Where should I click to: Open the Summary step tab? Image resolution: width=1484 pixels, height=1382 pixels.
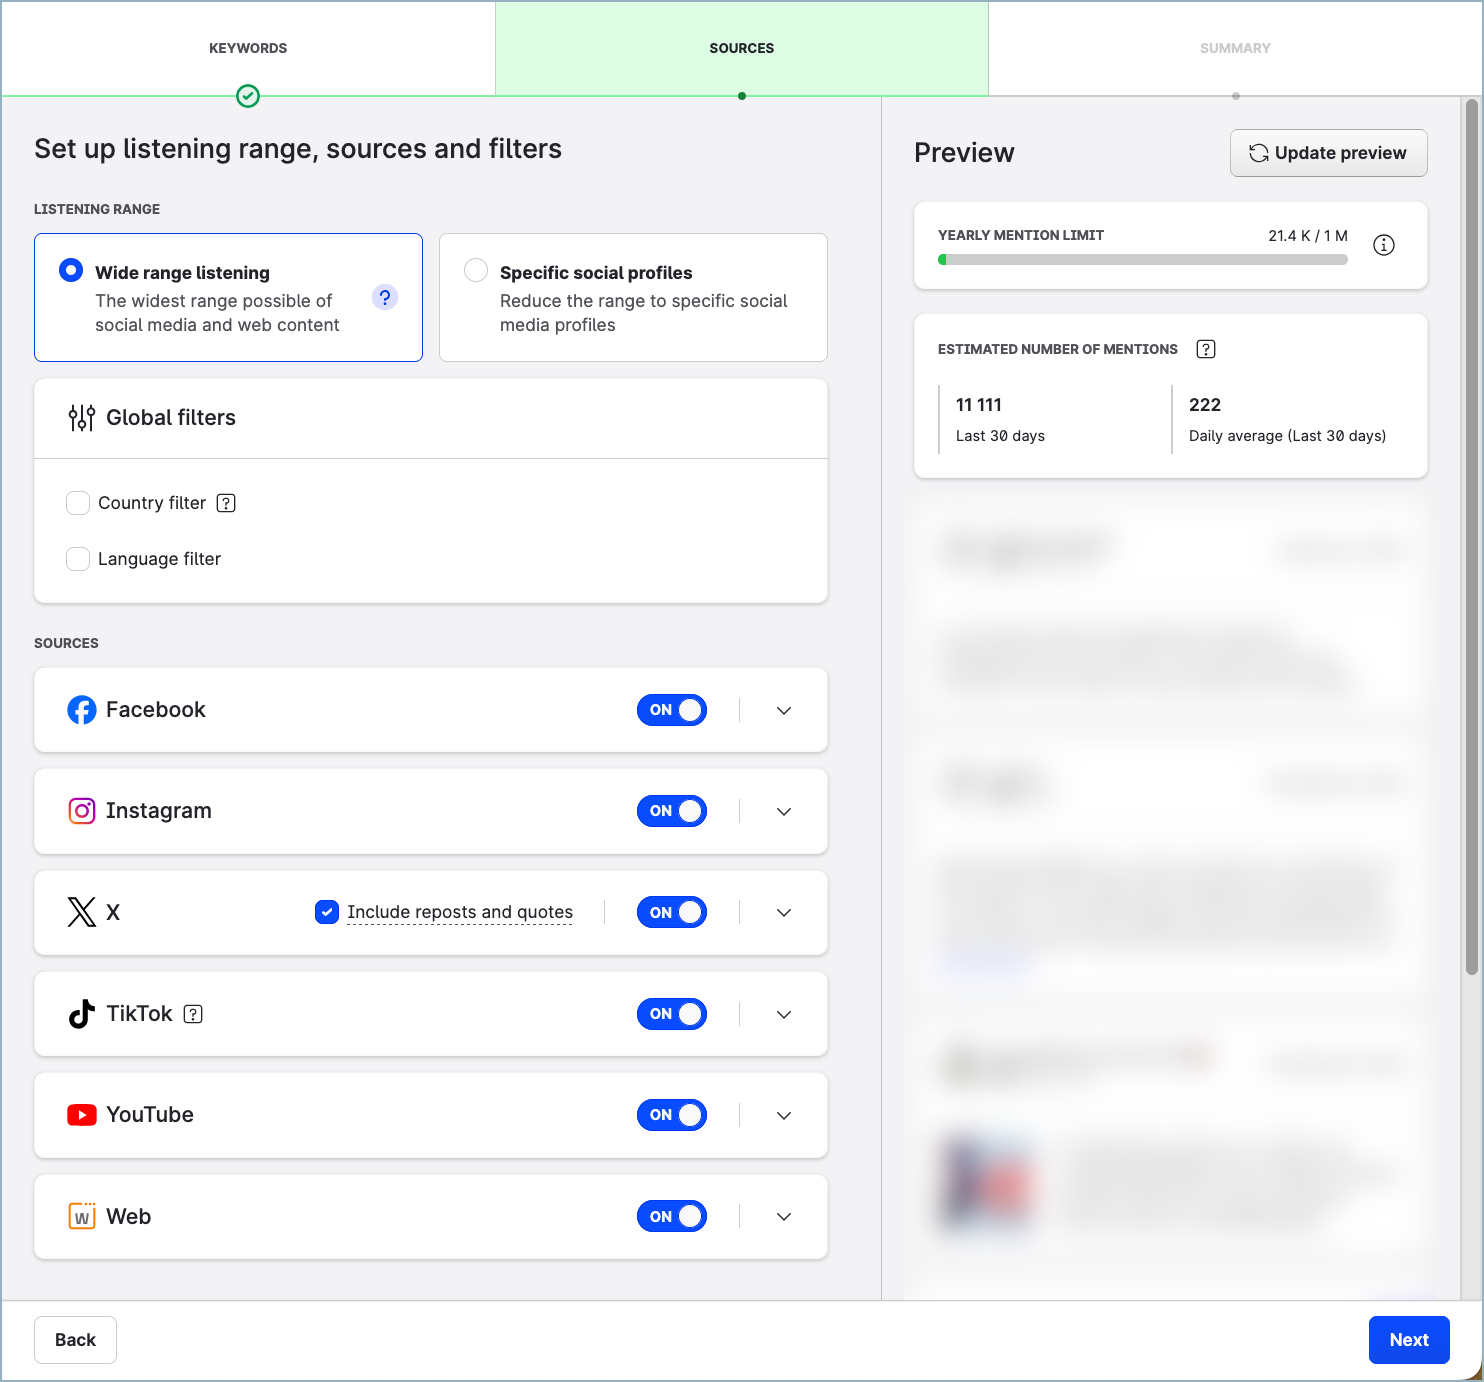[x=1235, y=48]
